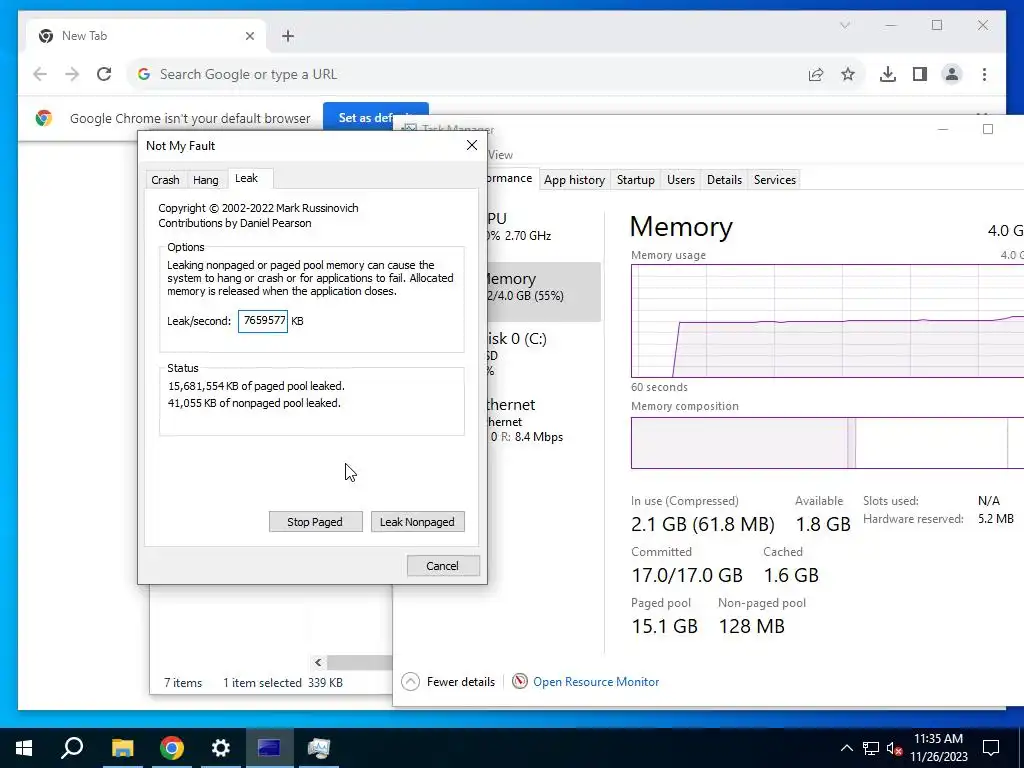Select Ethernet in Task Manager sidebar
Image resolution: width=1024 pixels, height=768 pixels.
click(543, 420)
